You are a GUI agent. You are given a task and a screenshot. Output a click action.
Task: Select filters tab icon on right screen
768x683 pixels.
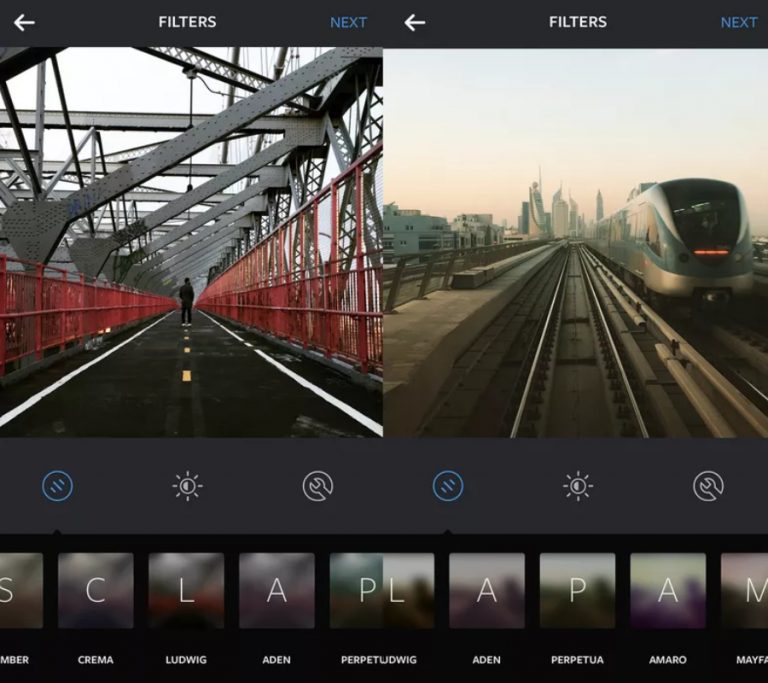(x=448, y=487)
